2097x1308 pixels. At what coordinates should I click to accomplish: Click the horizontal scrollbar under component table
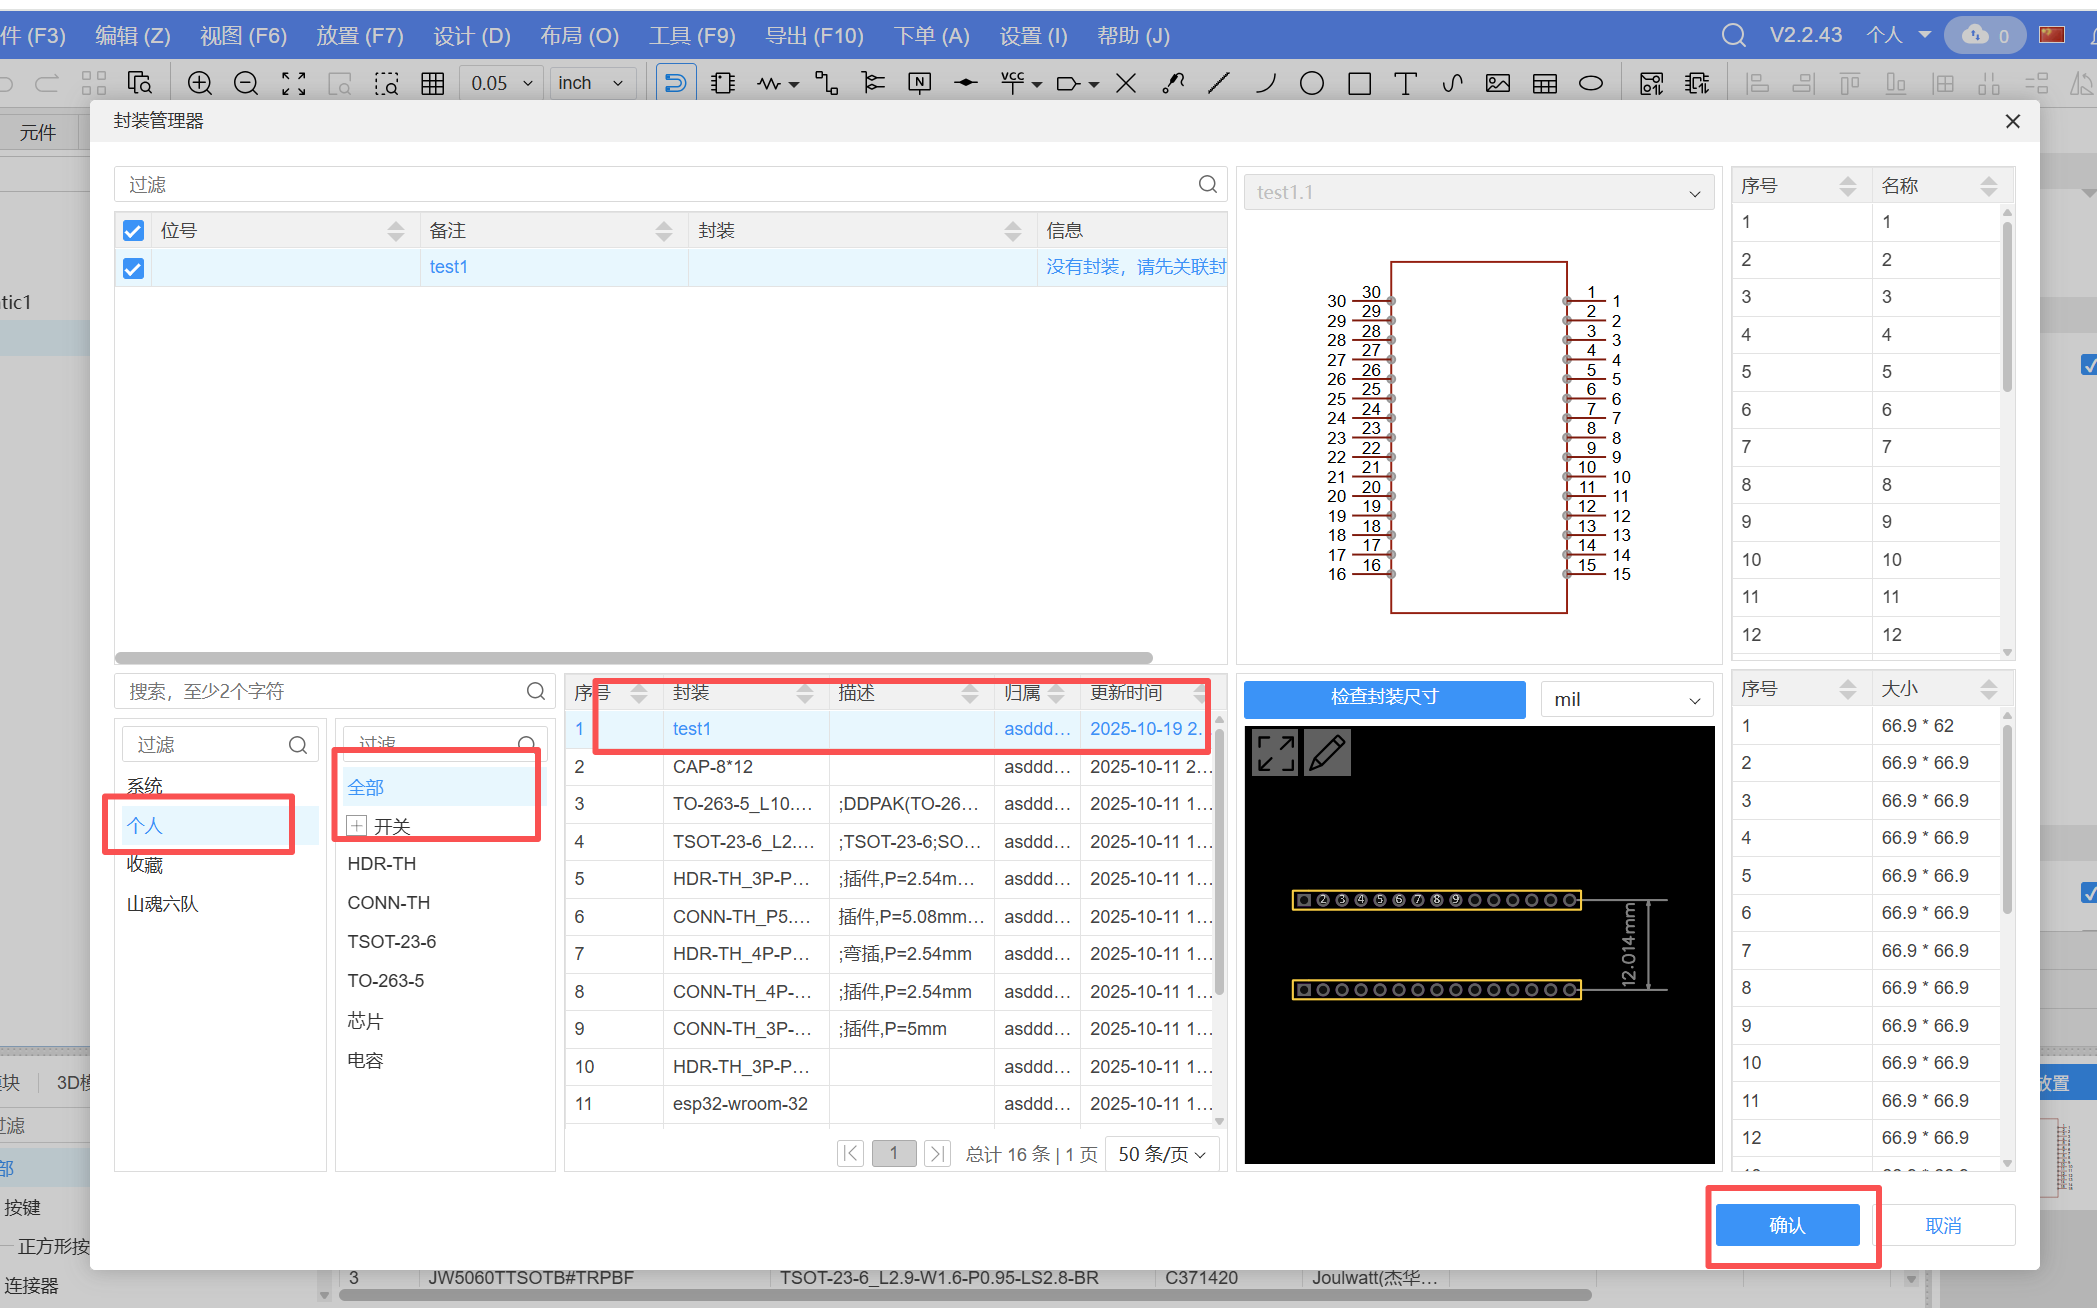tap(634, 658)
